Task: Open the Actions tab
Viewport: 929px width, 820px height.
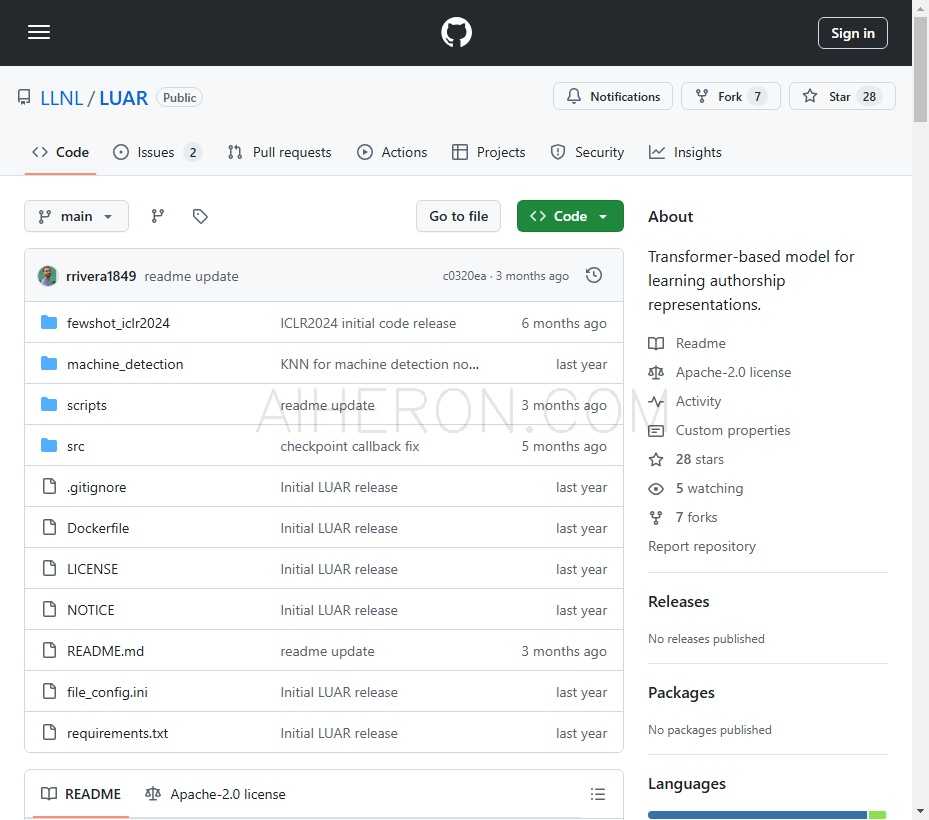Action: click(392, 152)
